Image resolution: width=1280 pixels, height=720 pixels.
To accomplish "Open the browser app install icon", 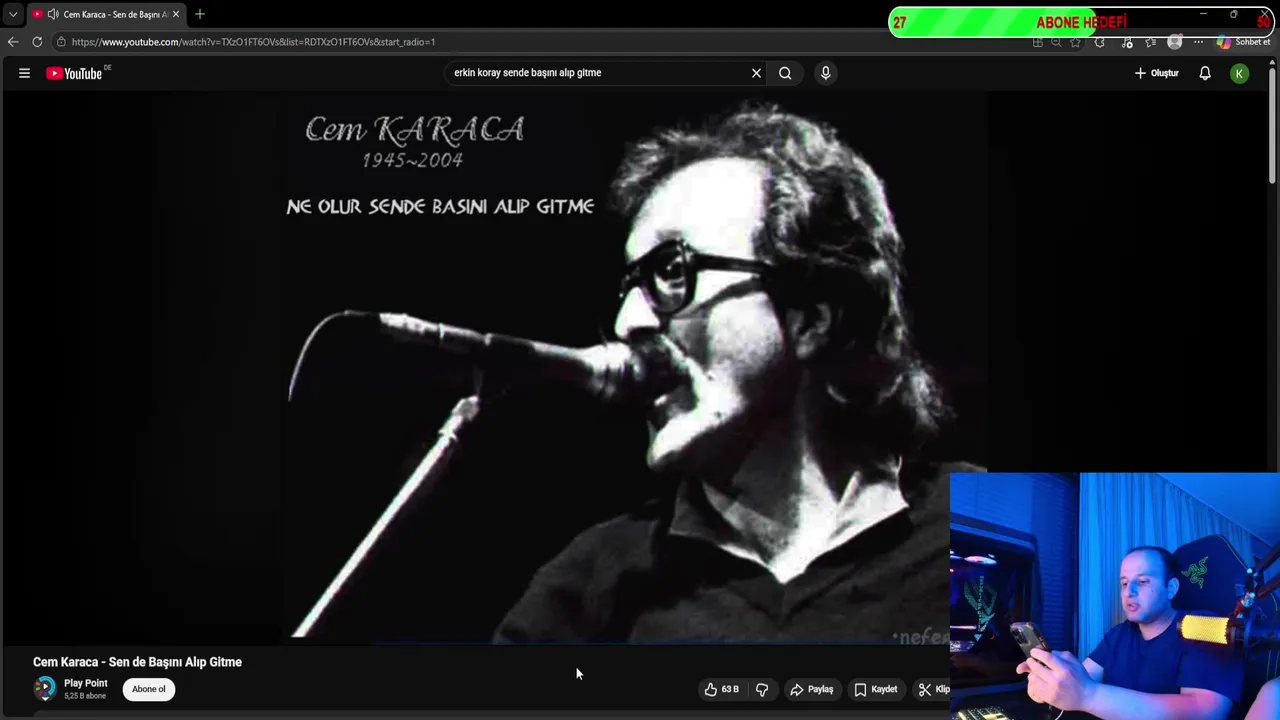I will [x=1038, y=42].
